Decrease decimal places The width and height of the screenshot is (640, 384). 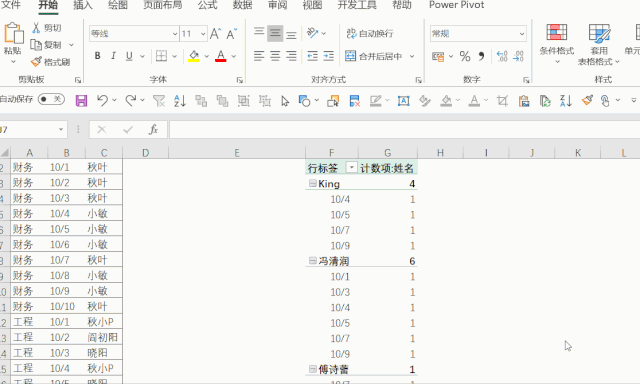[518, 56]
